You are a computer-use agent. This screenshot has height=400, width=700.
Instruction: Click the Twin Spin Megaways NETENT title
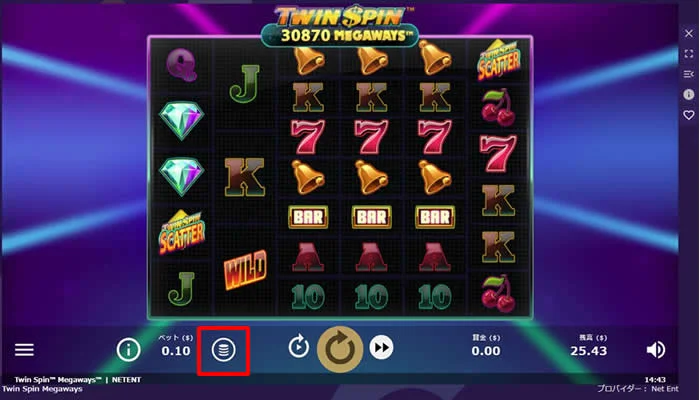tap(78, 380)
